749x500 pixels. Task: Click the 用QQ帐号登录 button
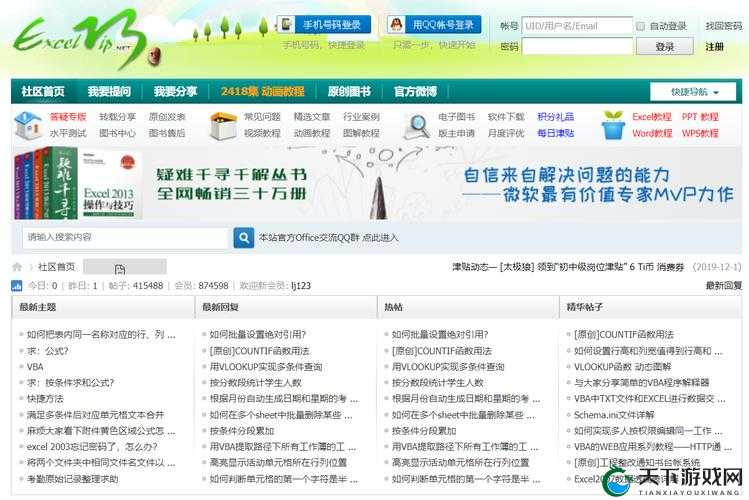[434, 25]
